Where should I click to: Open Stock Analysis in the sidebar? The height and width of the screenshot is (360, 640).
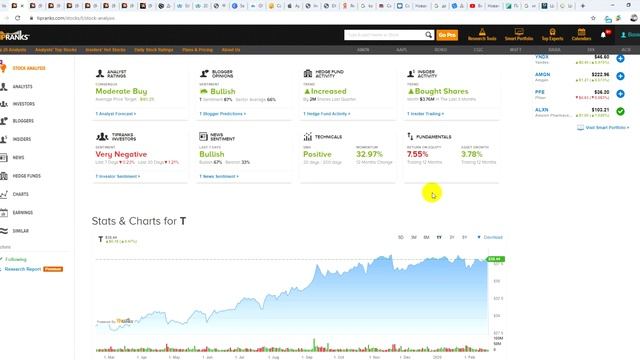point(29,68)
